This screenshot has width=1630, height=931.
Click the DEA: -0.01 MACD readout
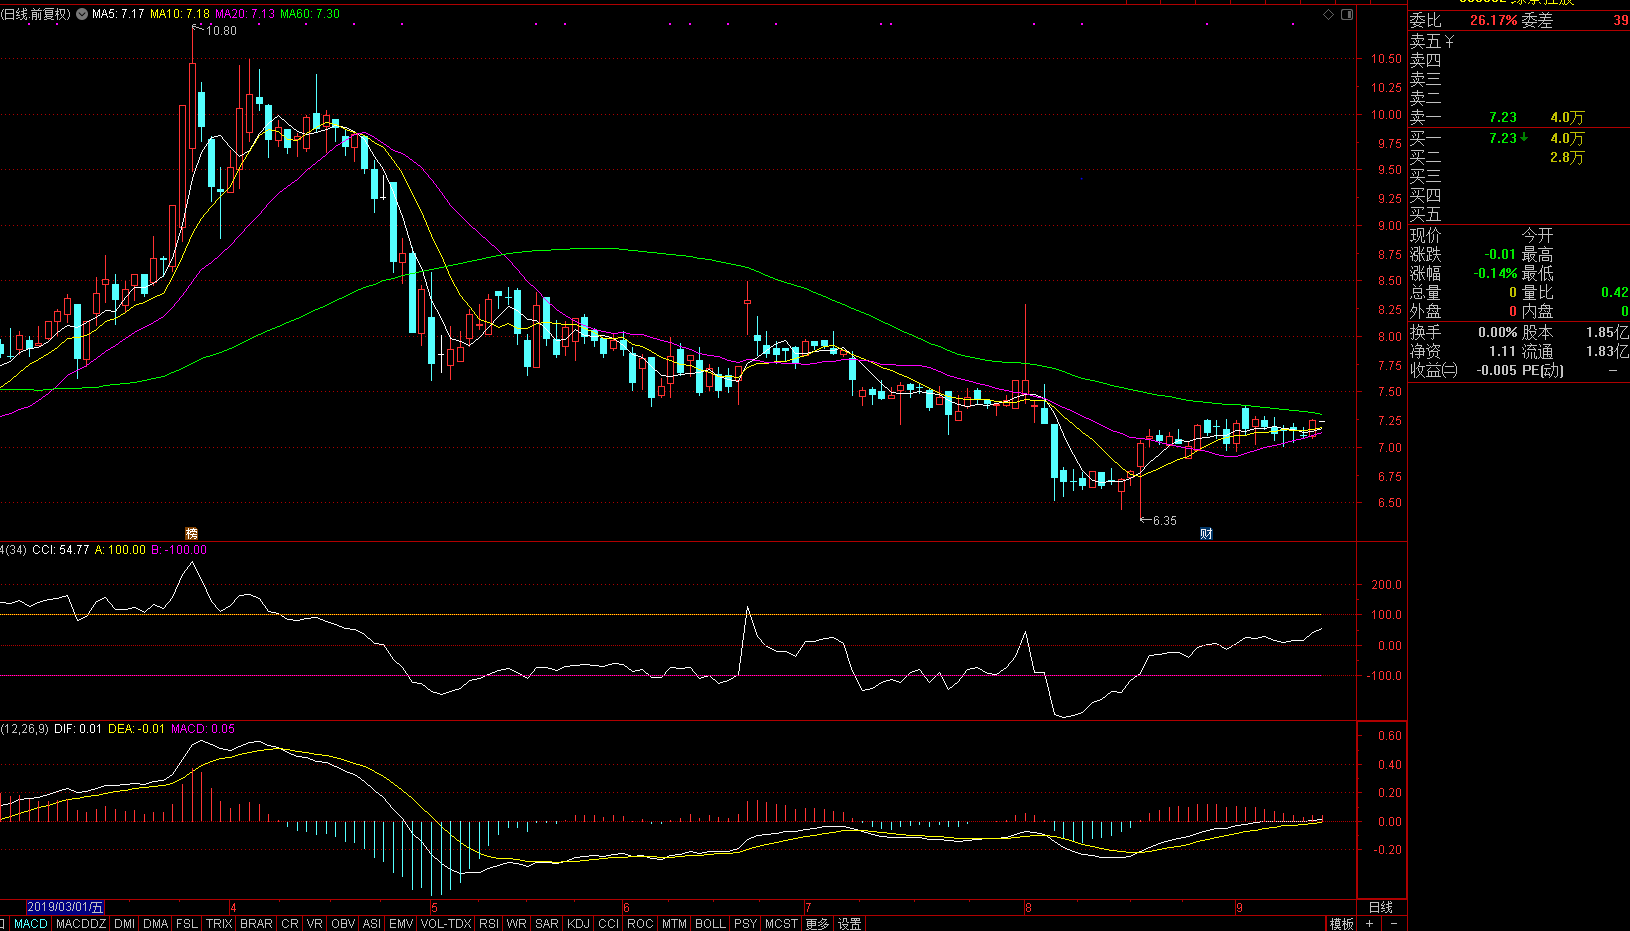[136, 729]
